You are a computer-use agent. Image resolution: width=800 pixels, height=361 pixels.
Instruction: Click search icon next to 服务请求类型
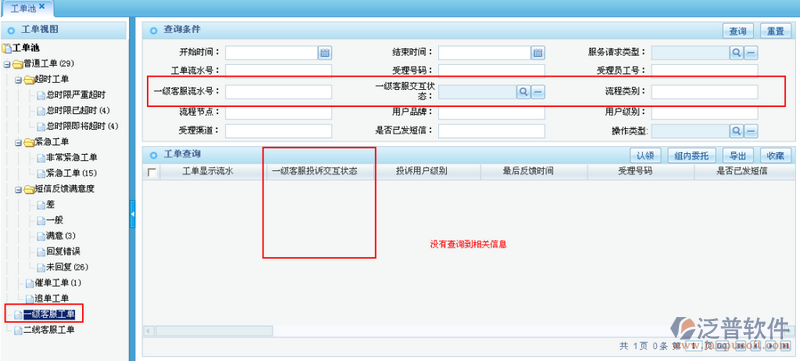click(736, 53)
